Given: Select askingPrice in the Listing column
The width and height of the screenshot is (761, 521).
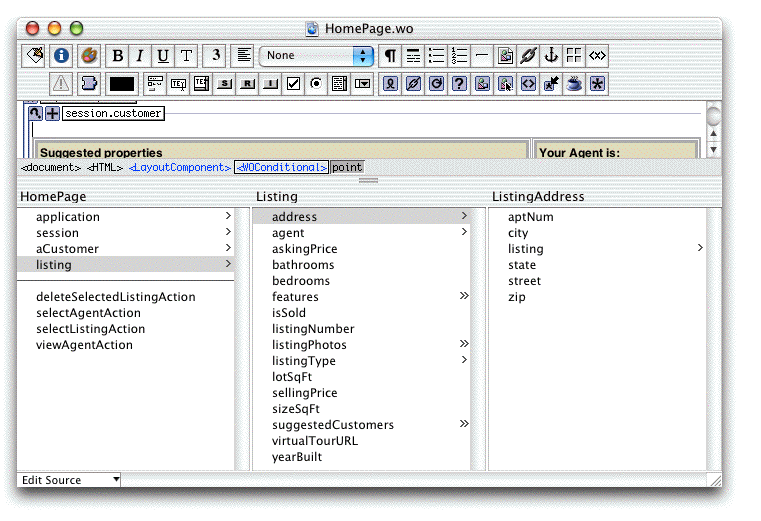Looking at the screenshot, I should [x=305, y=249].
